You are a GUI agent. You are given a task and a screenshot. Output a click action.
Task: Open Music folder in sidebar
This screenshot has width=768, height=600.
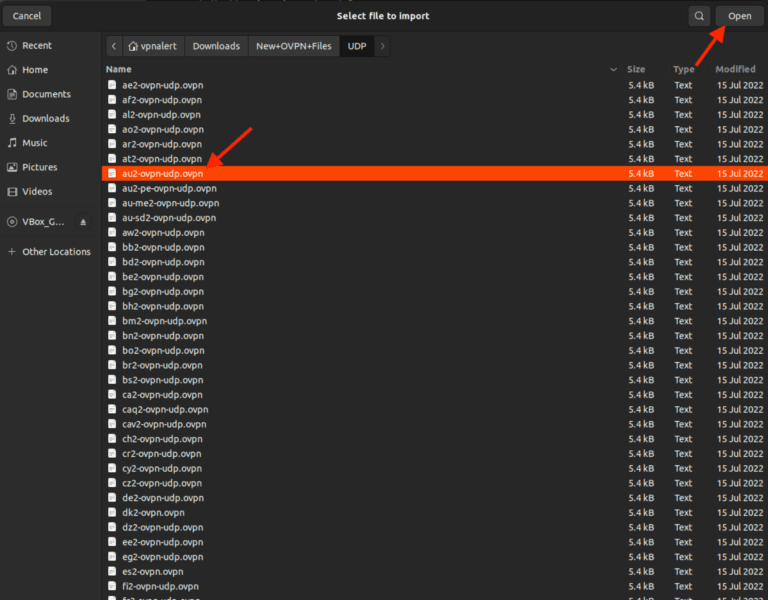(x=35, y=143)
